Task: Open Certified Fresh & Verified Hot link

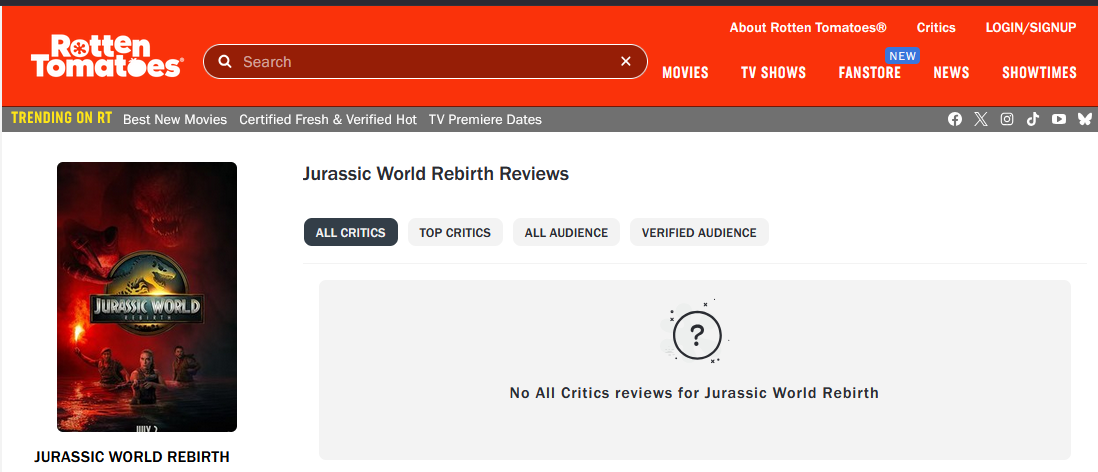Action: (x=328, y=120)
